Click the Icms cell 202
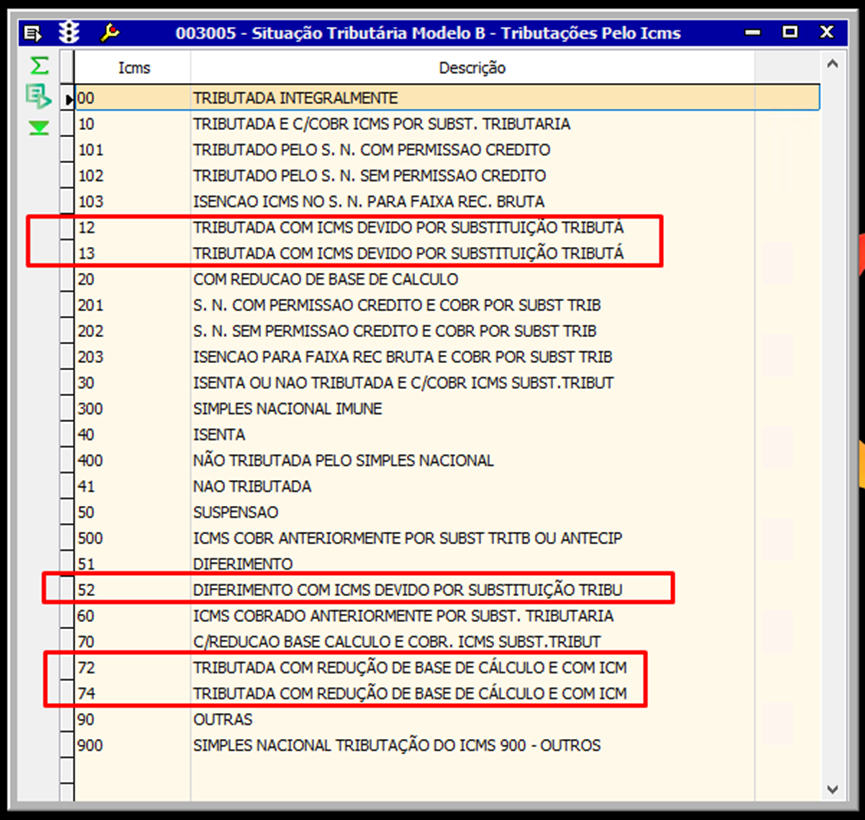Viewport: 865px width, 820px height. pyautogui.click(x=132, y=331)
